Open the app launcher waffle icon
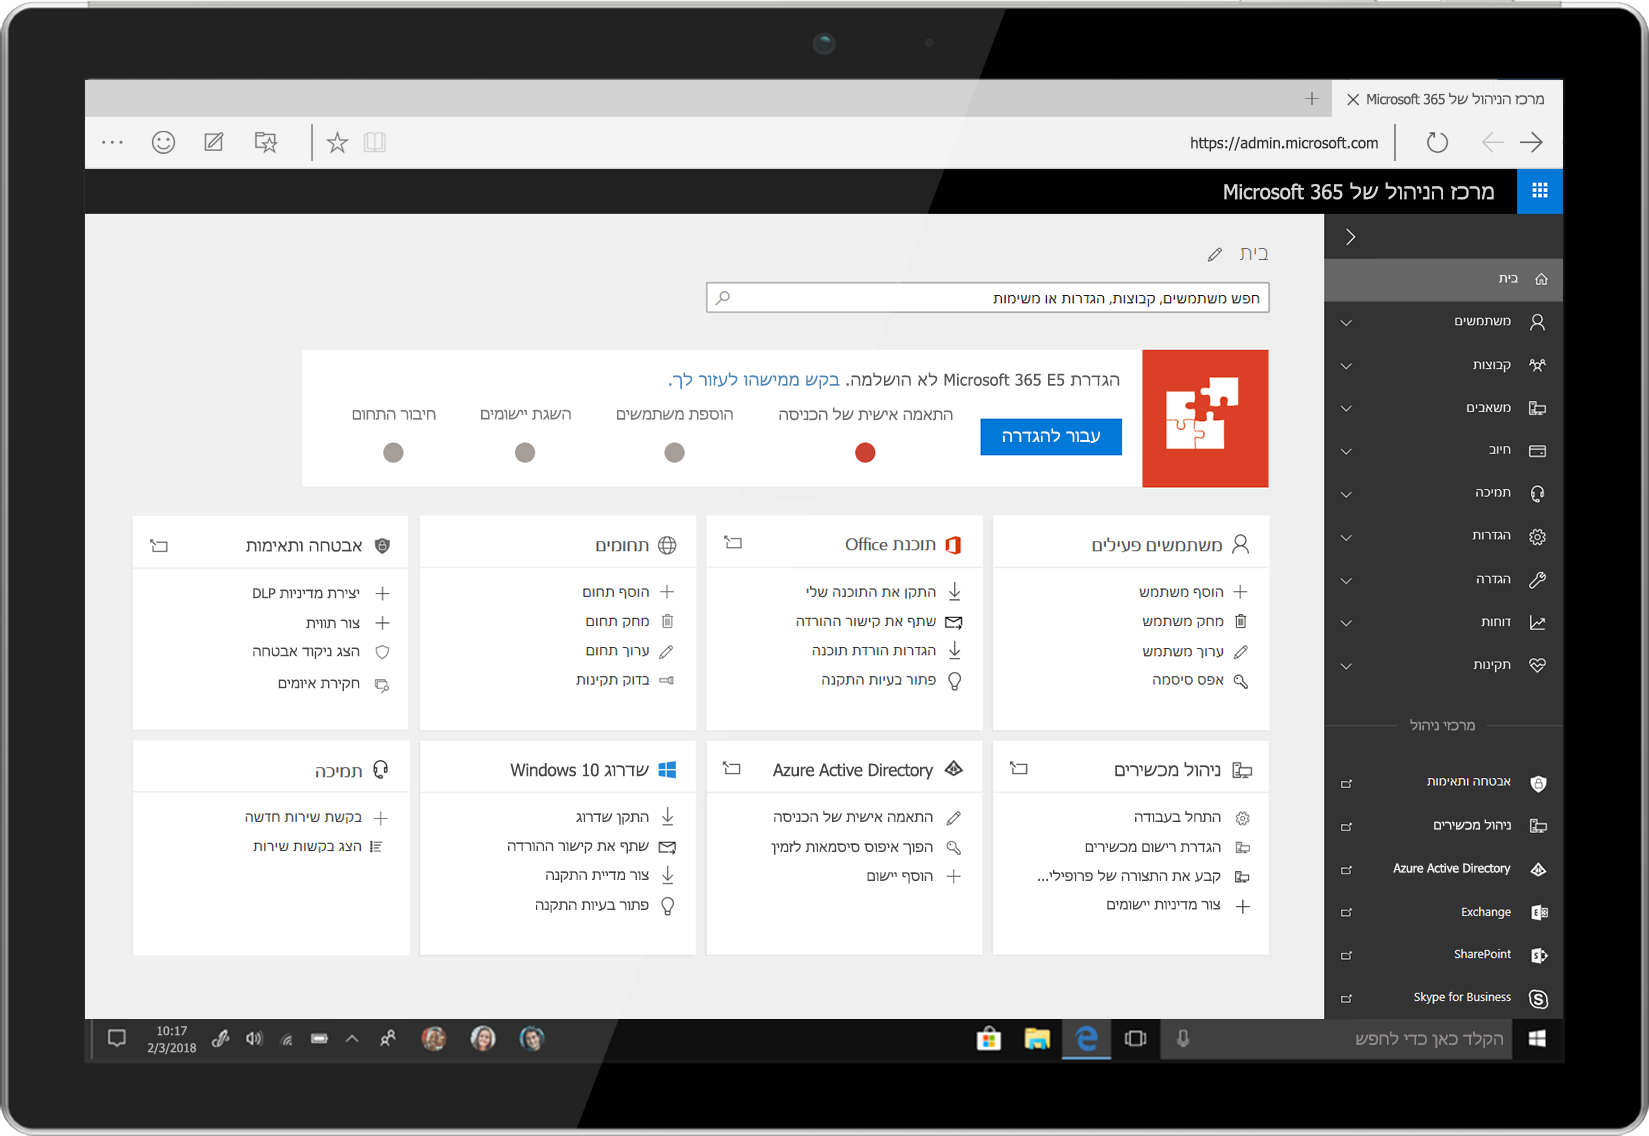 coord(1539,191)
